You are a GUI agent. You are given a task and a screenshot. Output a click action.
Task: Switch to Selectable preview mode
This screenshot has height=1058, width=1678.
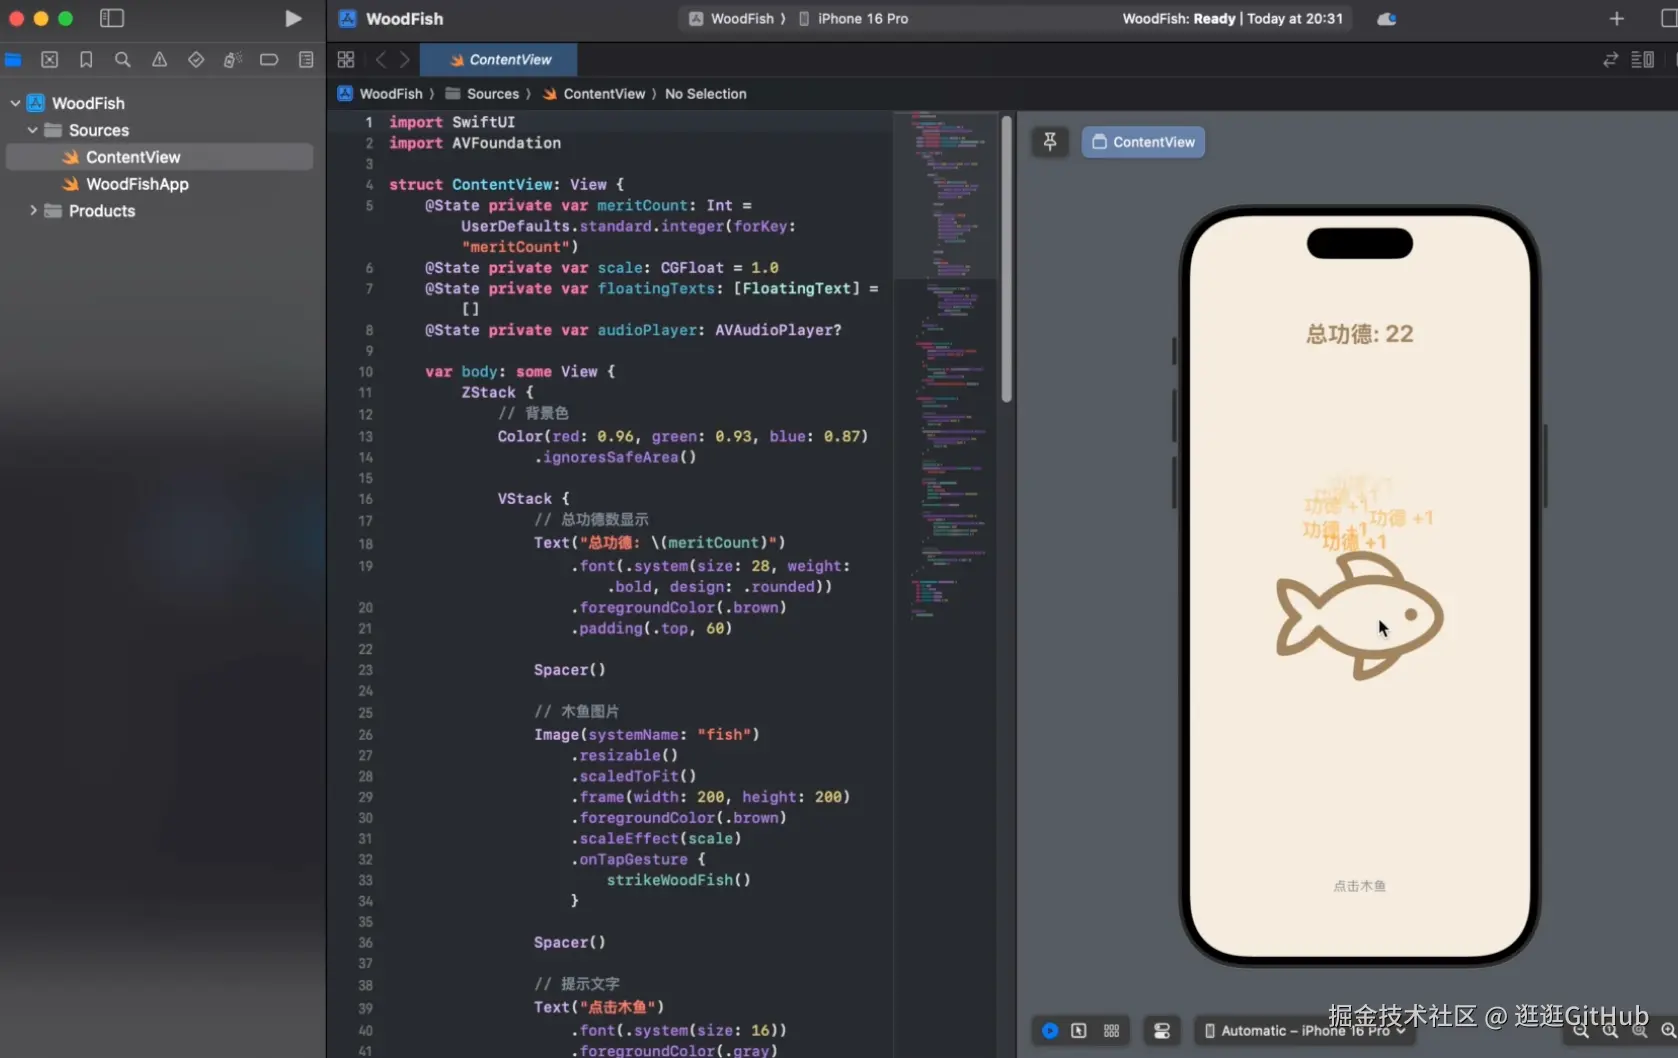click(x=1079, y=1030)
